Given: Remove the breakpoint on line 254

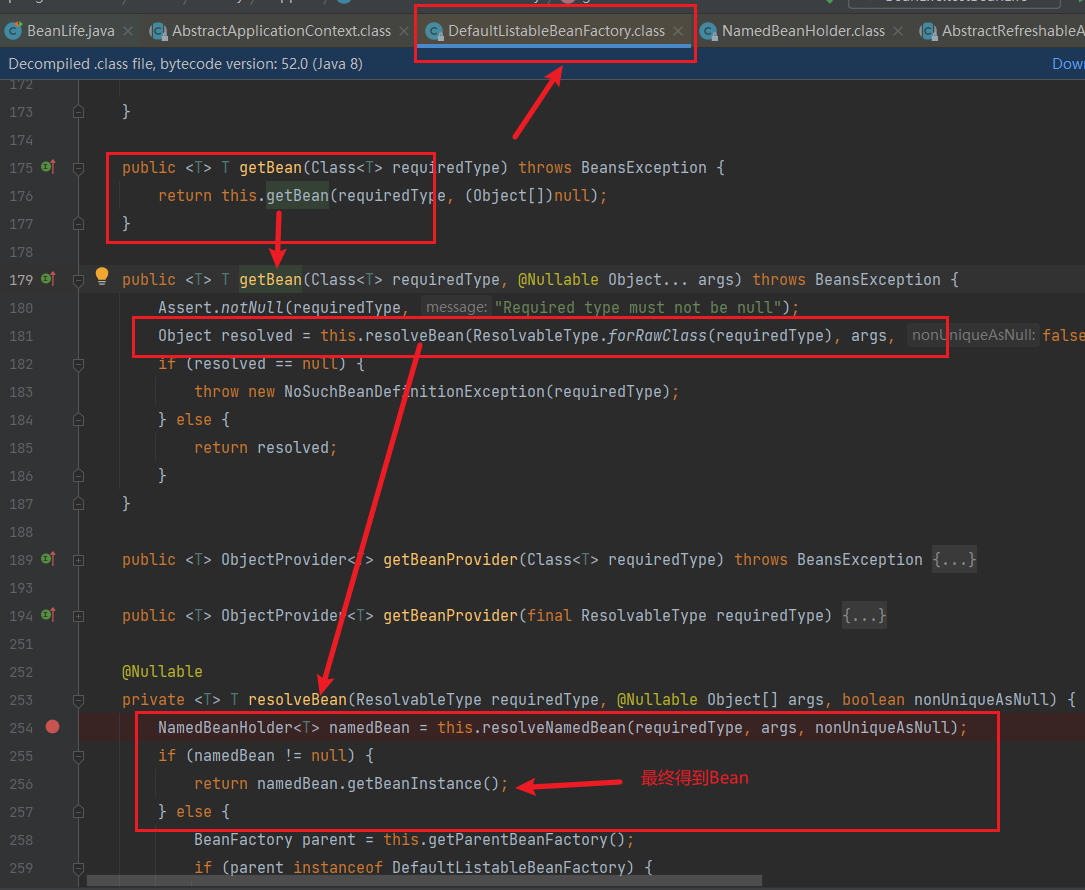Looking at the screenshot, I should tap(53, 727).
